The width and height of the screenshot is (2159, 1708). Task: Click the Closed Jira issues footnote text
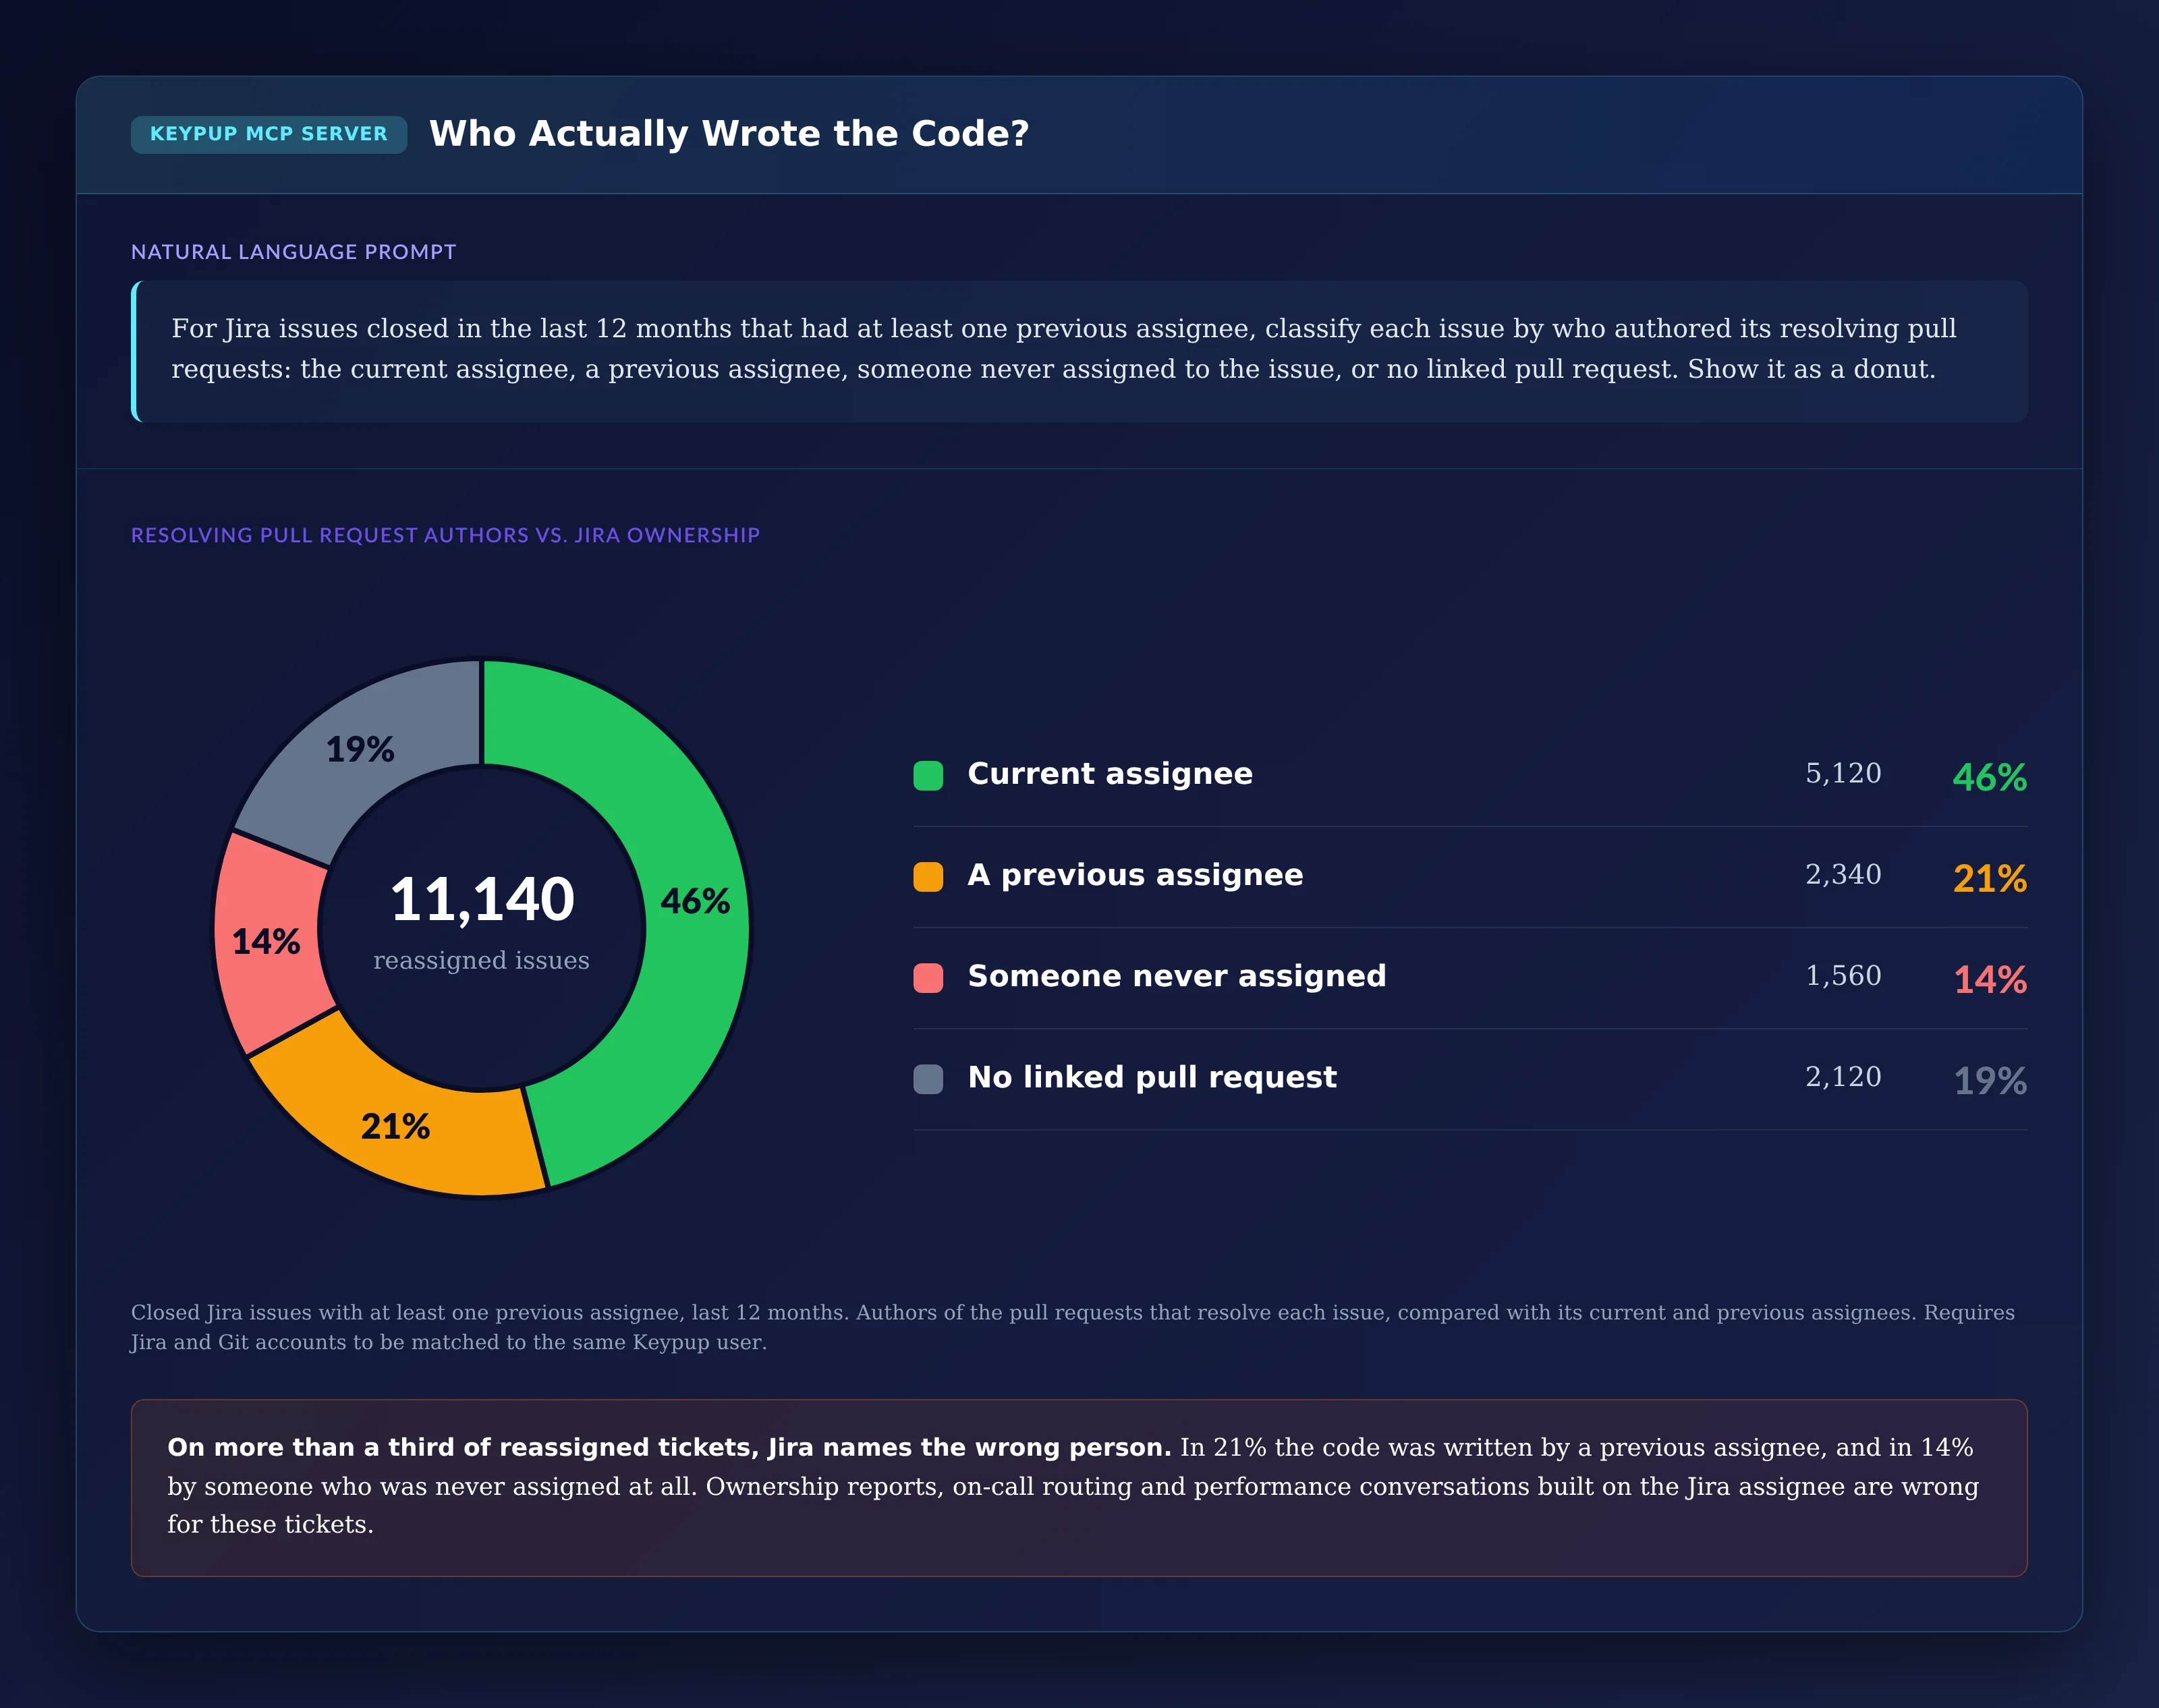(x=1073, y=1327)
